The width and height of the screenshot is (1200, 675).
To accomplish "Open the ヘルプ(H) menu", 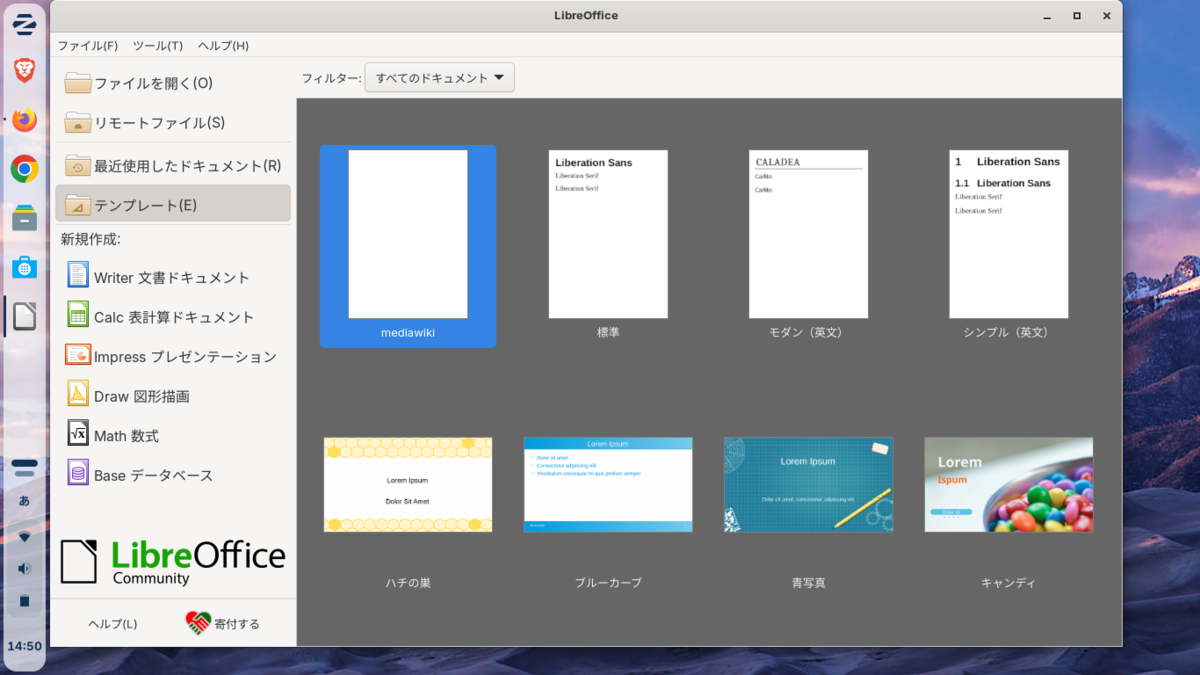I will point(223,46).
